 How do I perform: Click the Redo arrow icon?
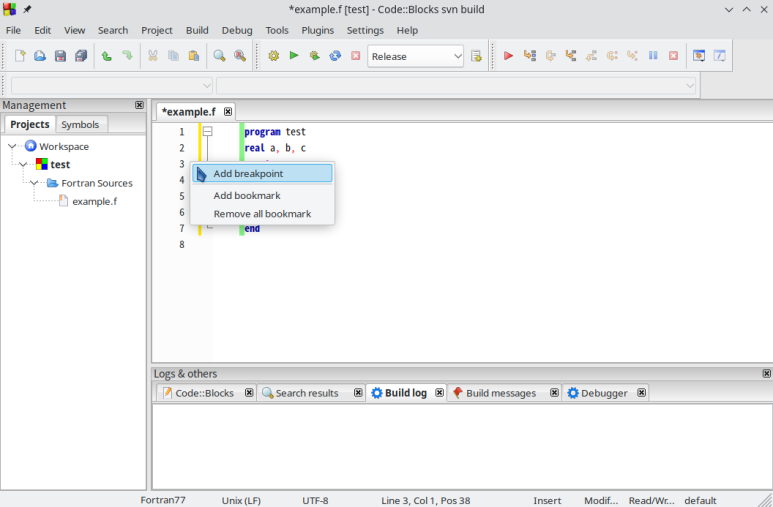[x=127, y=56]
